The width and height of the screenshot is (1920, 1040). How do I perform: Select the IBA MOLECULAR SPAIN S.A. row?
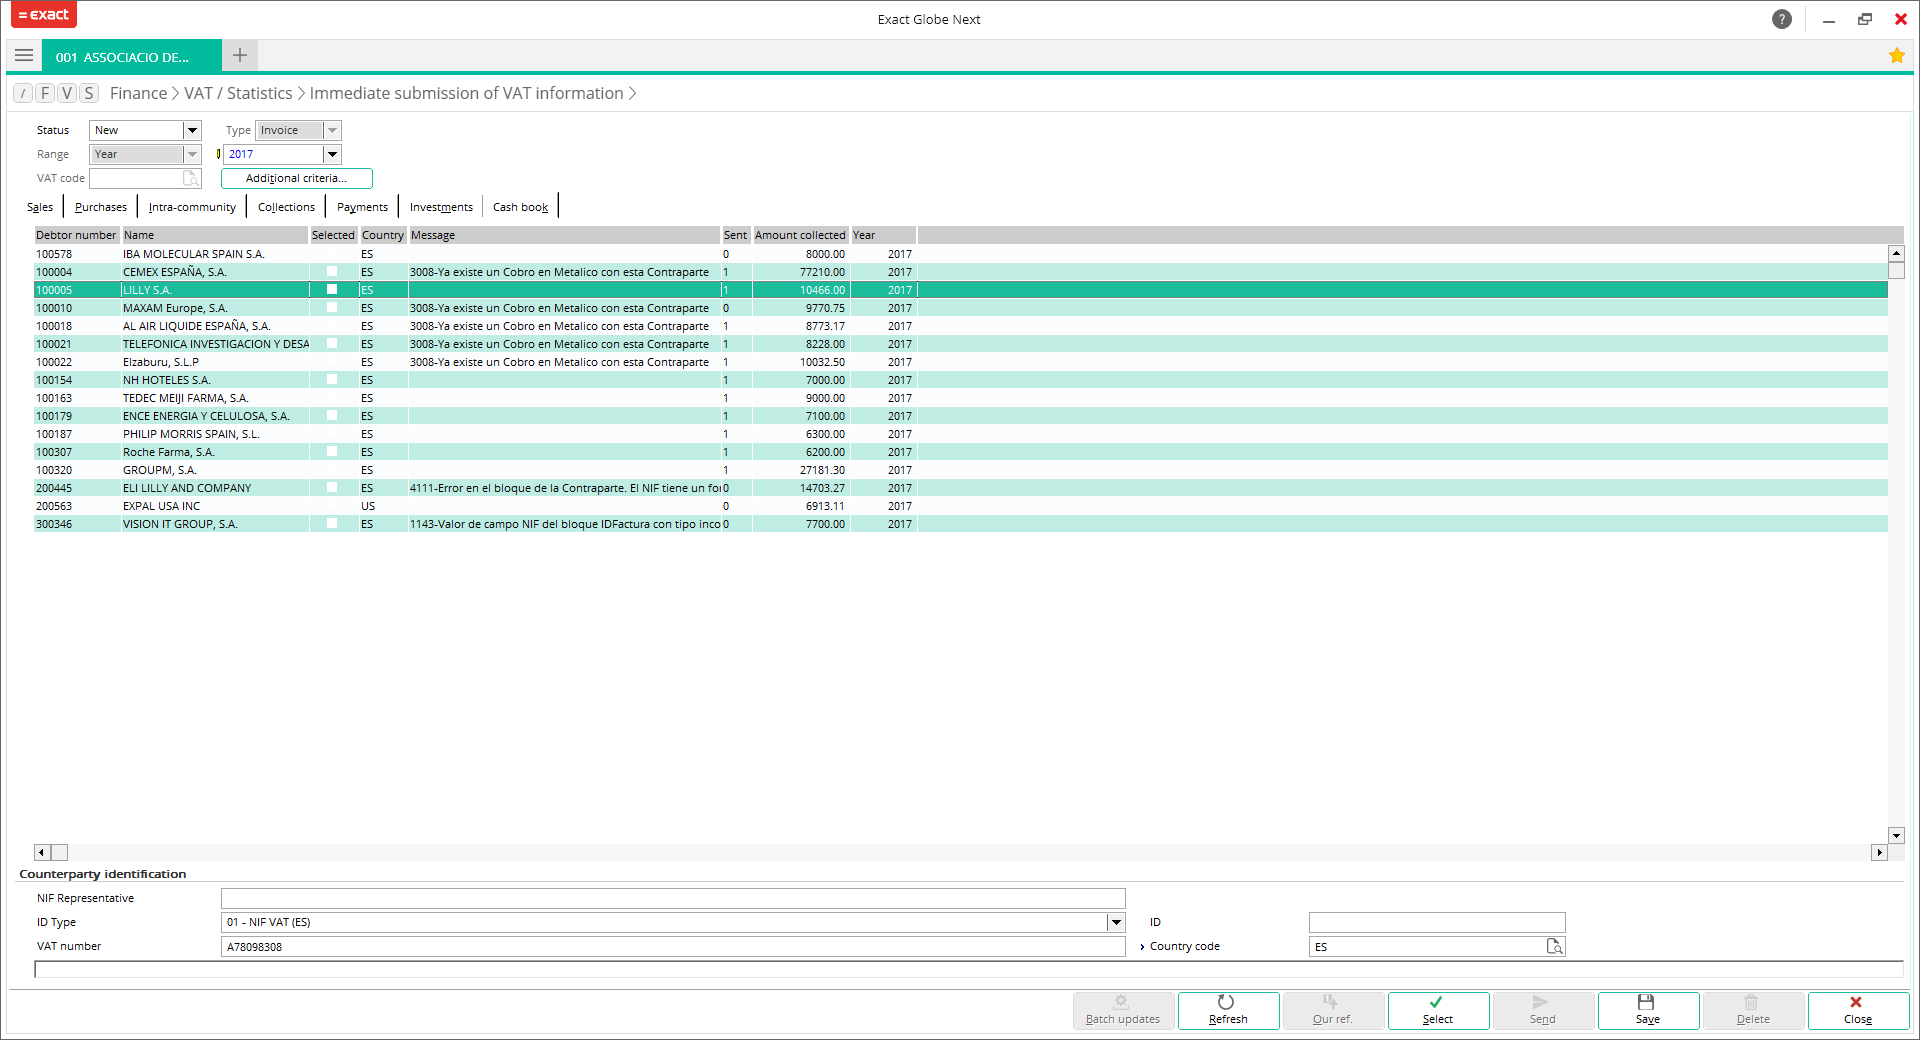[961, 254]
